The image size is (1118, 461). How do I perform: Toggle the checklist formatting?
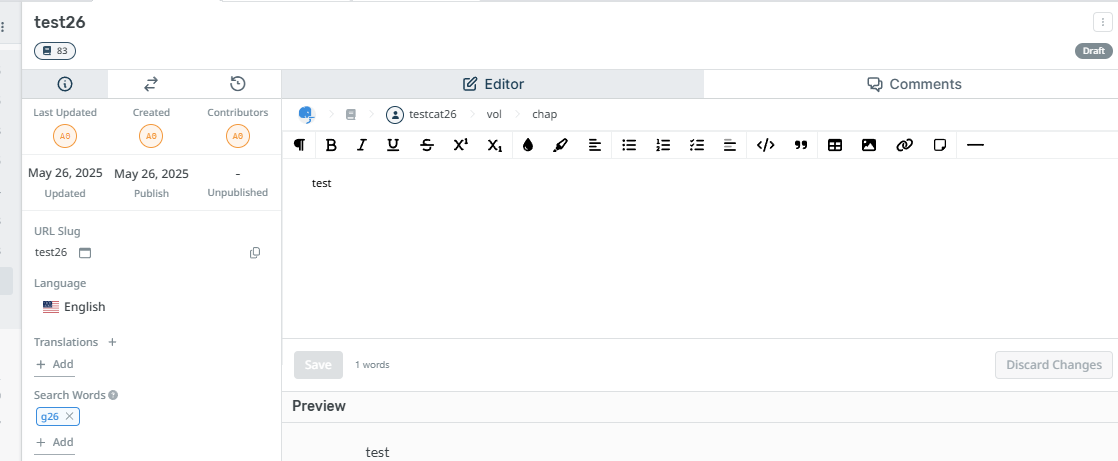point(697,145)
